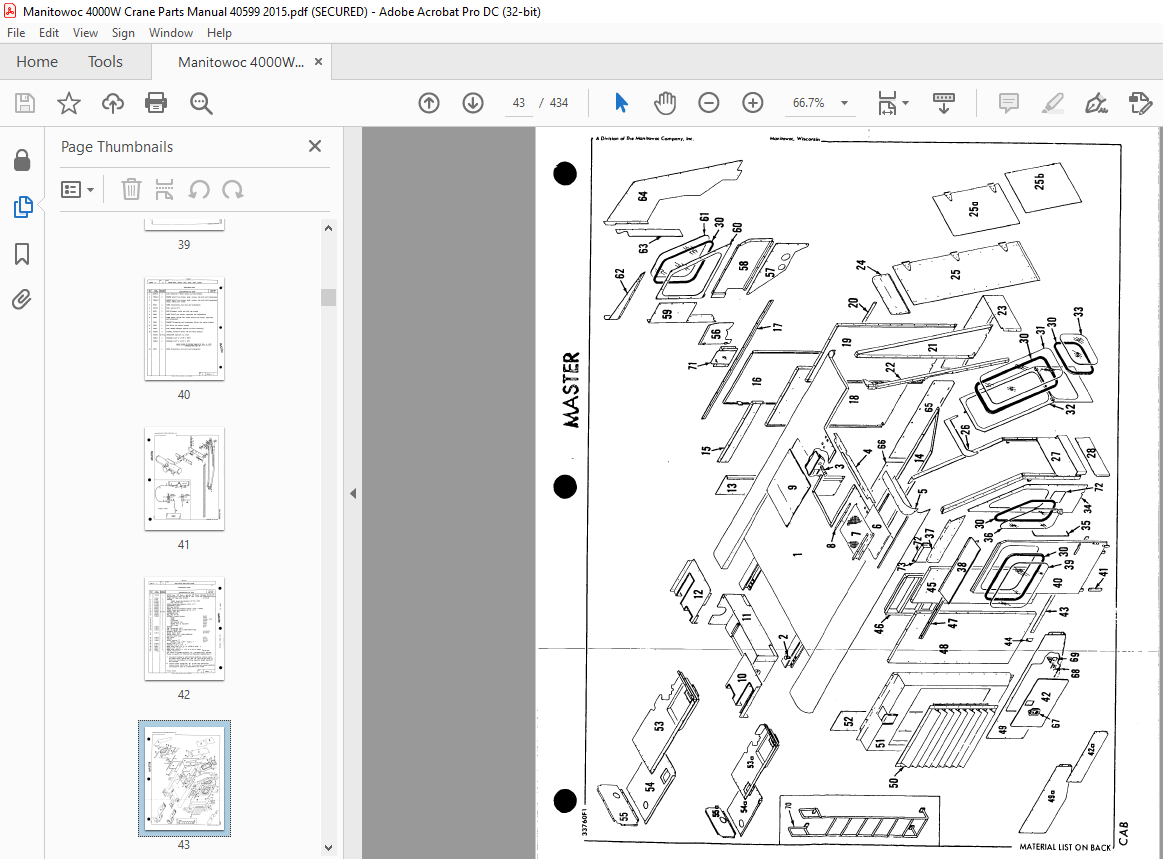This screenshot has width=1163, height=859.
Task: Activate the Hand pan tool
Action: (x=665, y=103)
